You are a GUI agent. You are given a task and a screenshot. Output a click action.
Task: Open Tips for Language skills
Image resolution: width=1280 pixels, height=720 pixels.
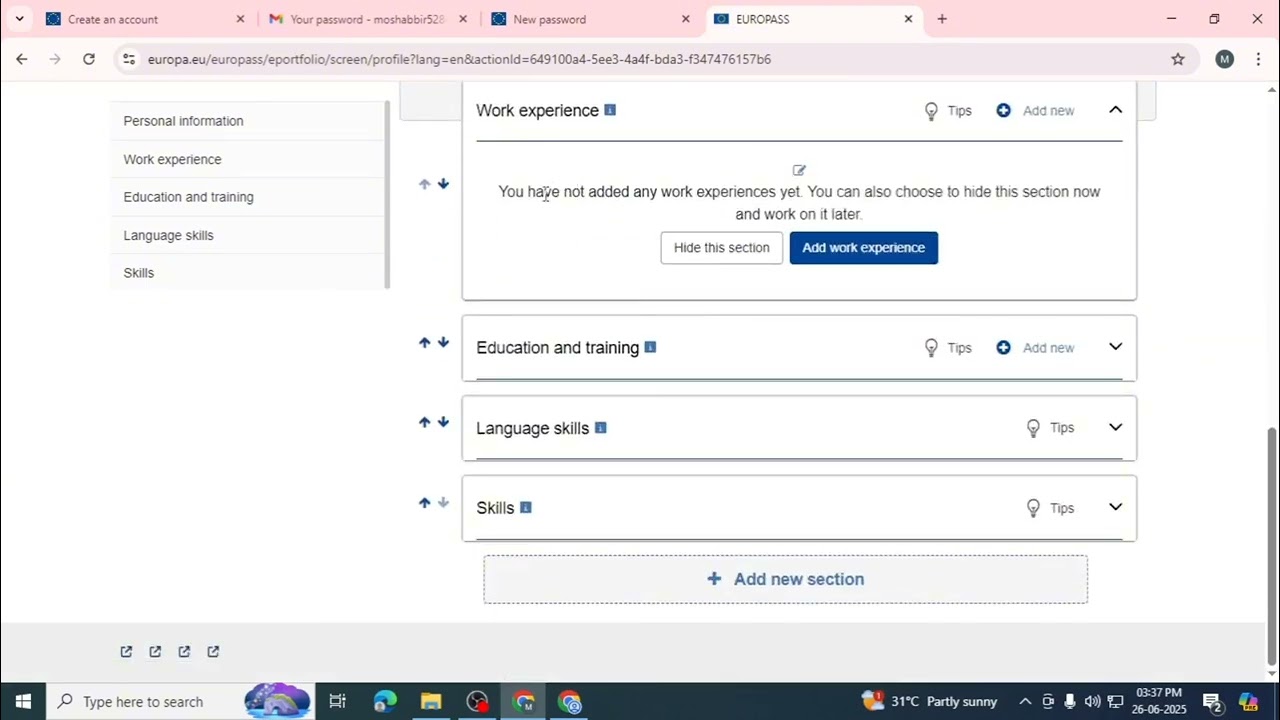(1050, 428)
